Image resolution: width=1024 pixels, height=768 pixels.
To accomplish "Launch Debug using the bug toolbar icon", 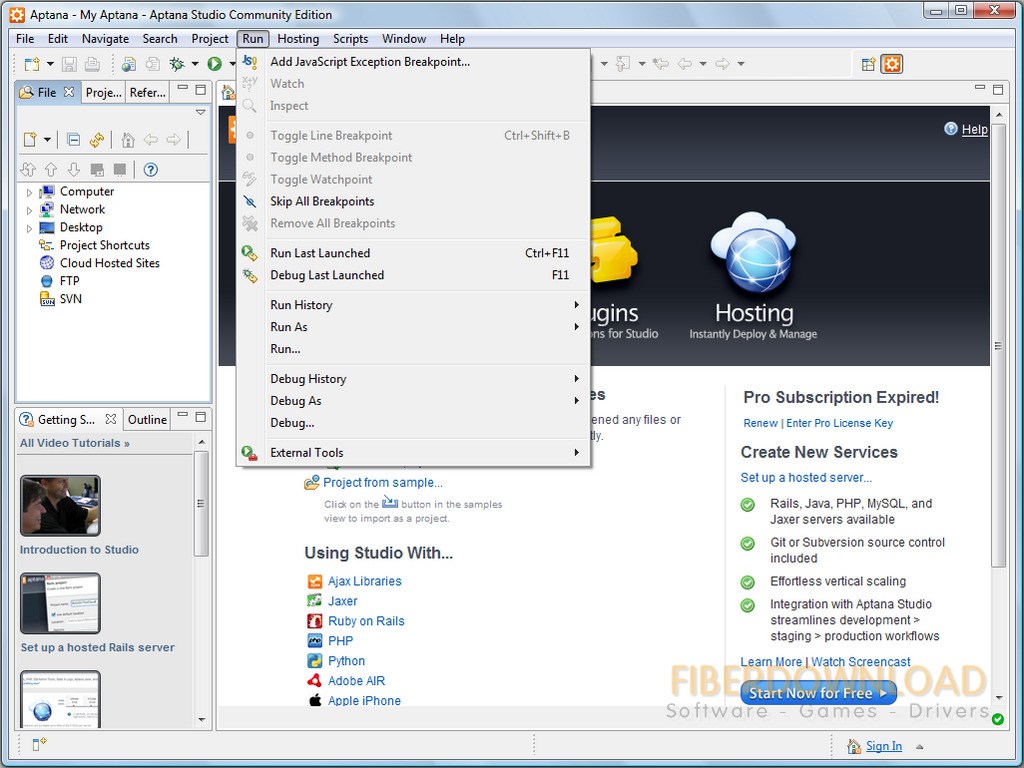I will coord(176,64).
